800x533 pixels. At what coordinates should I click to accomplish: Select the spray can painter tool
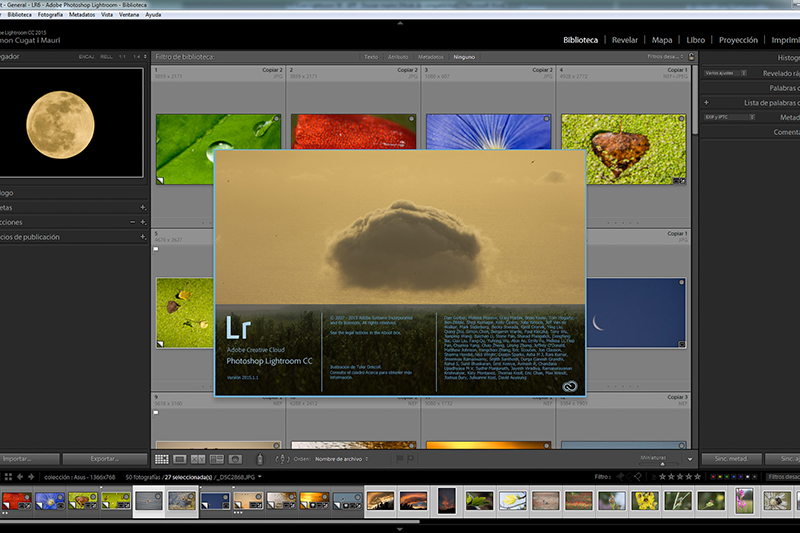(260, 459)
